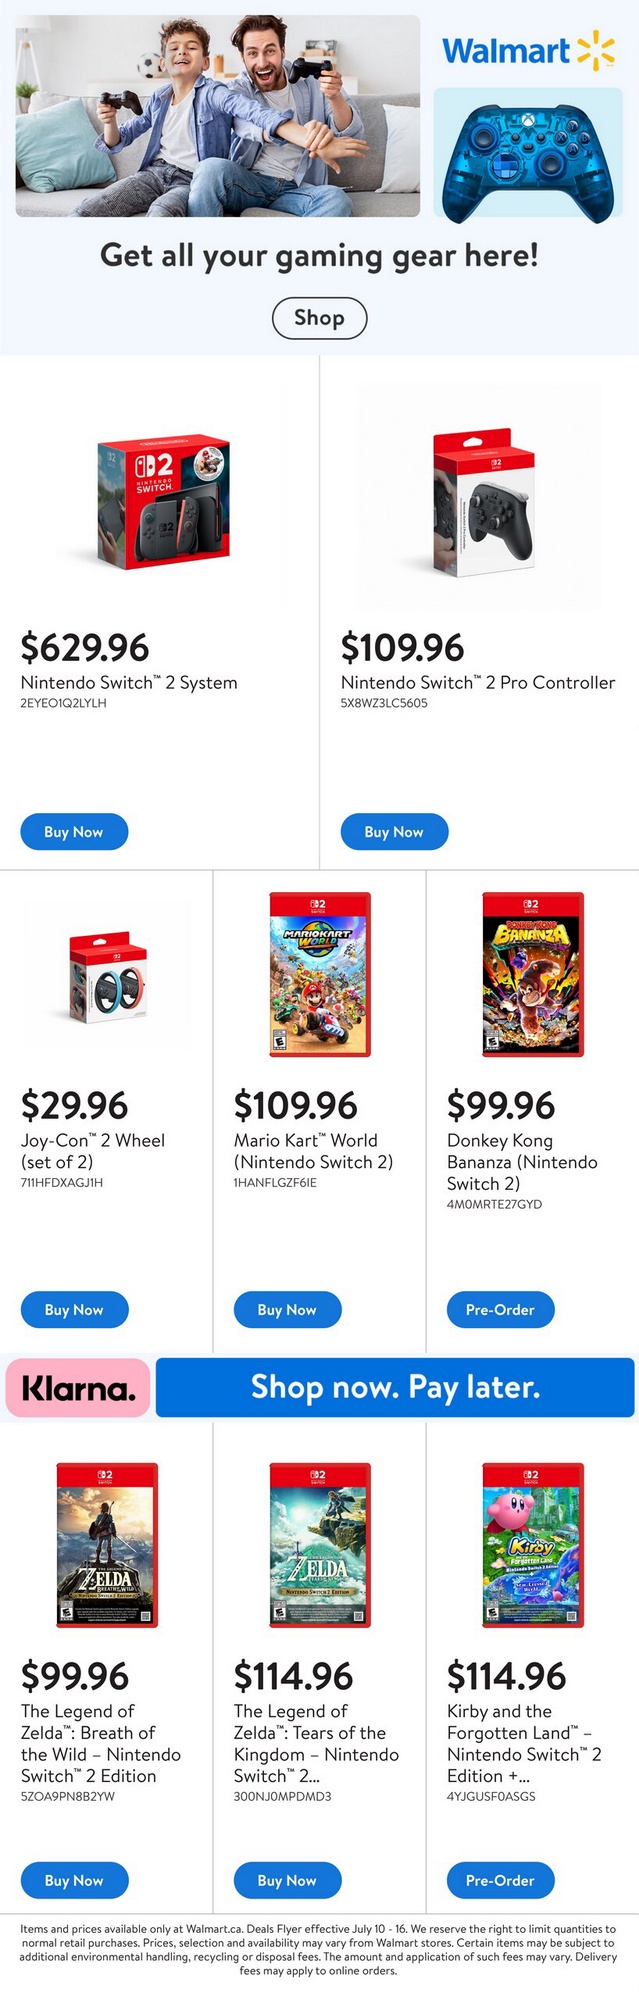Click the Shop now. Pay later. banner
The height and width of the screenshot is (2000, 639).
click(395, 1388)
